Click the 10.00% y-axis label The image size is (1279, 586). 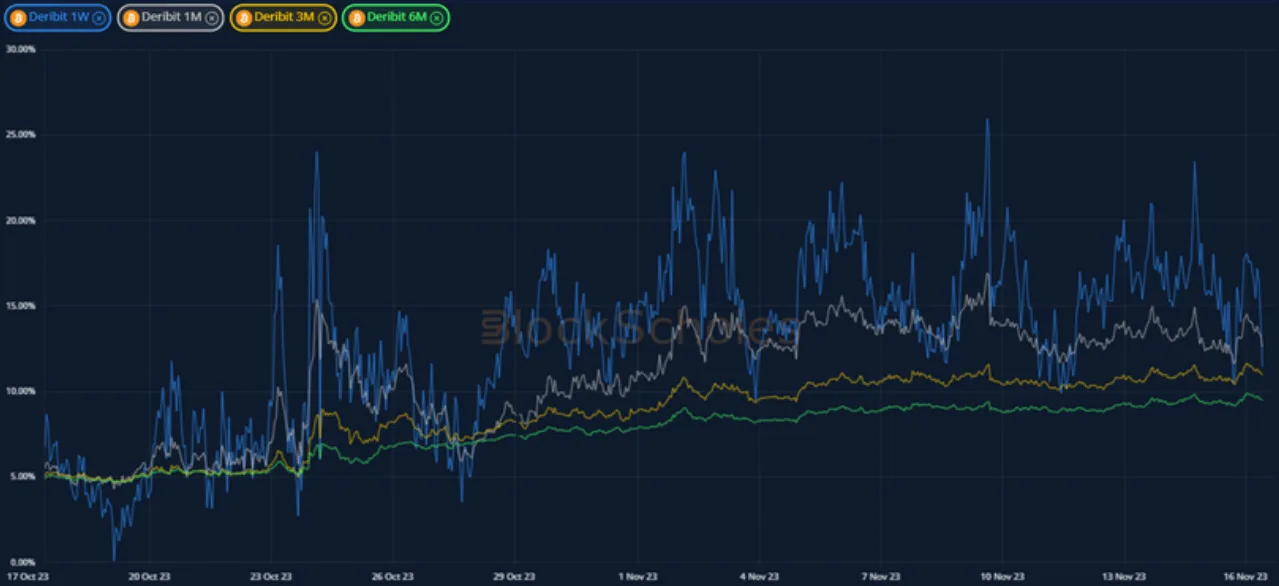click(x=20, y=391)
